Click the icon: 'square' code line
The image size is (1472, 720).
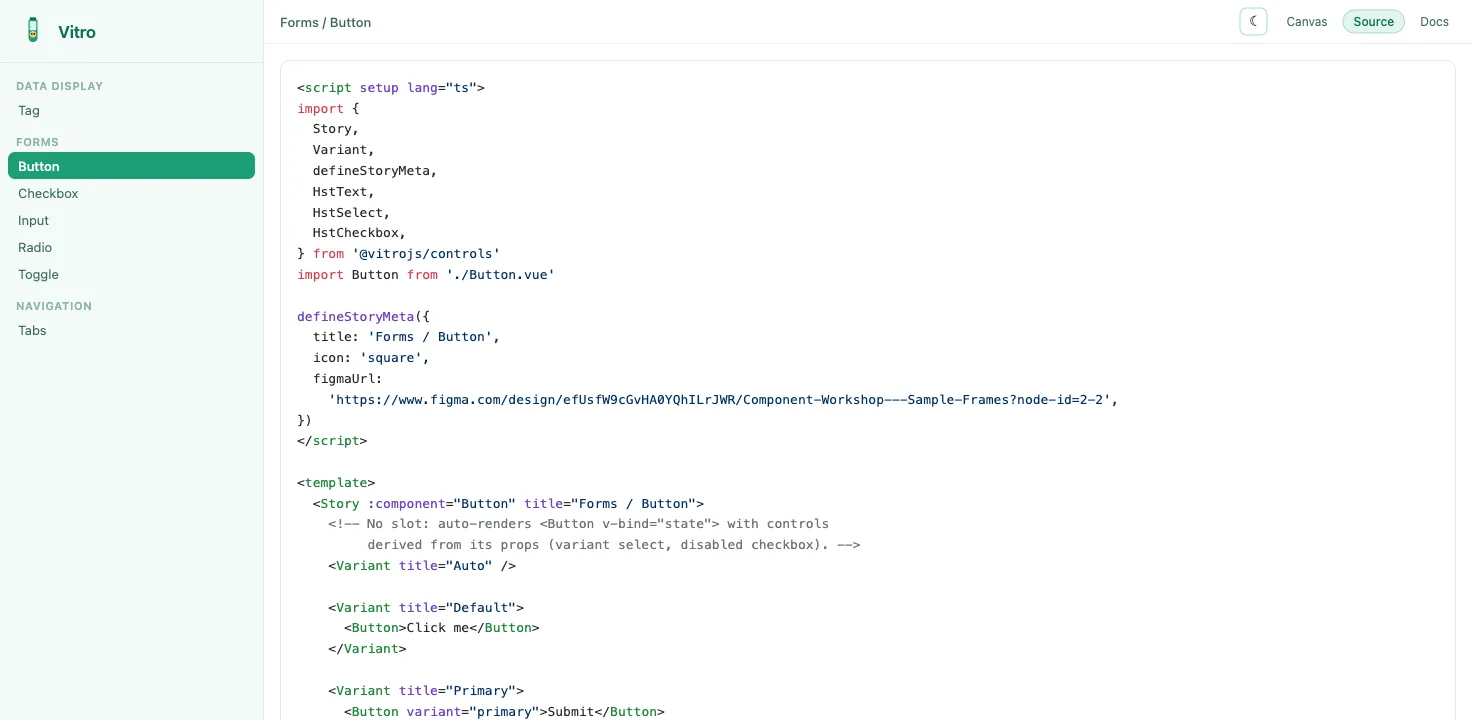coord(371,357)
